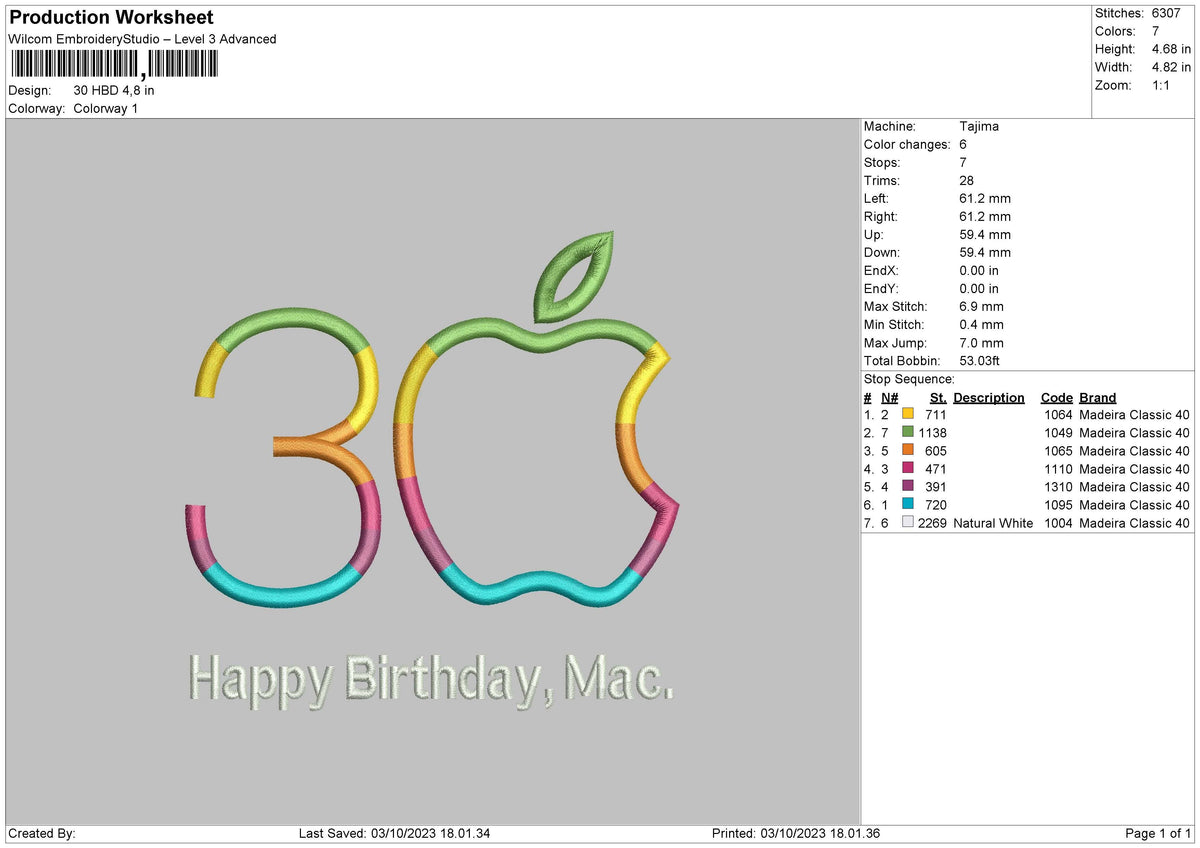This screenshot has height=848, width=1200.
Task: Click the purple thread swatch for code 1310
Action: tap(908, 487)
